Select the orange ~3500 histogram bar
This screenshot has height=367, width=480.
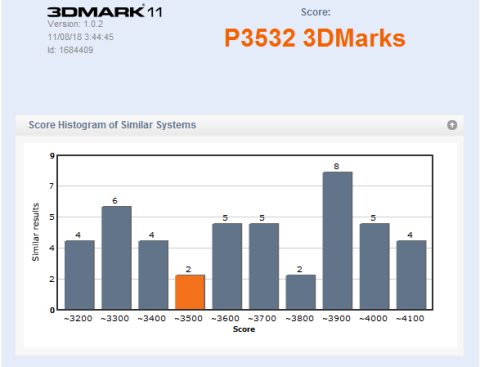190,292
